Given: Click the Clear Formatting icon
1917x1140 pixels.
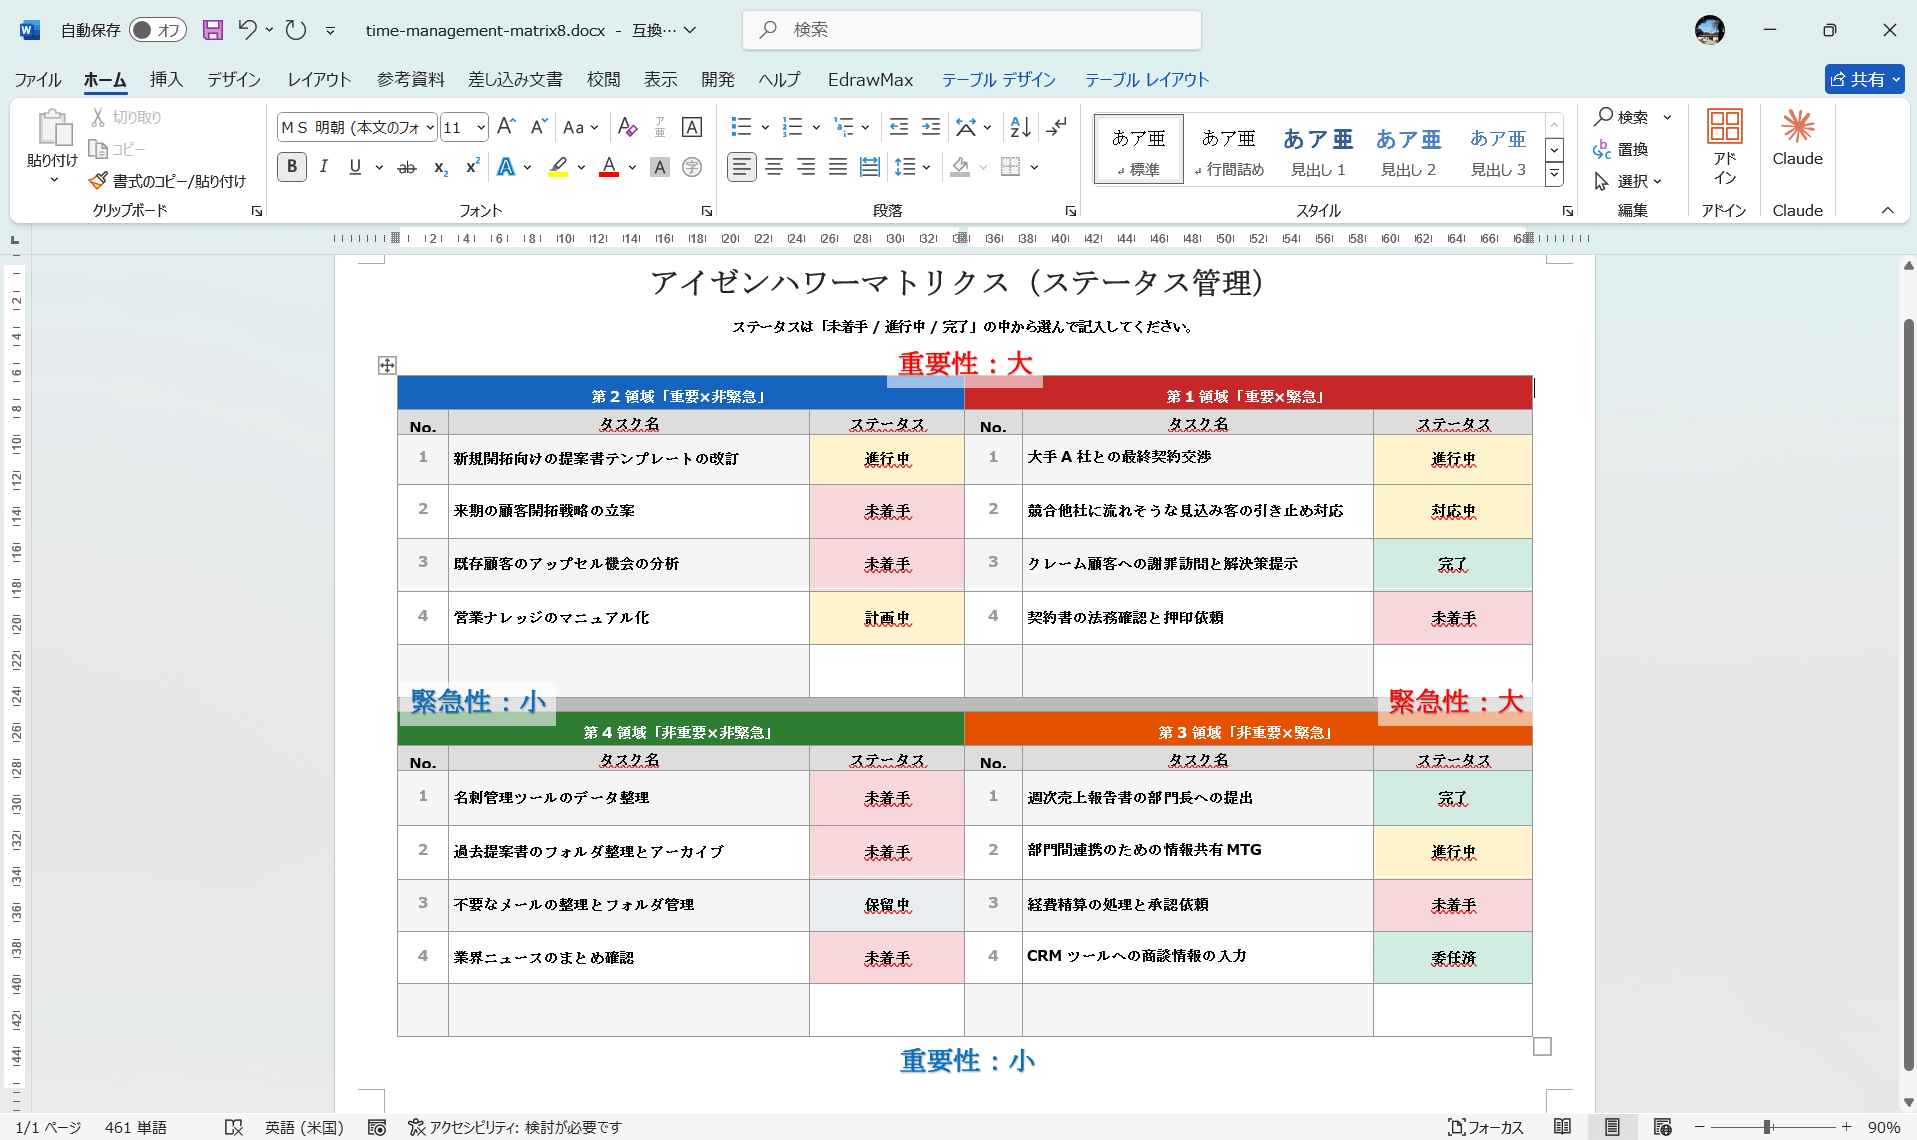Looking at the screenshot, I should pyautogui.click(x=627, y=127).
